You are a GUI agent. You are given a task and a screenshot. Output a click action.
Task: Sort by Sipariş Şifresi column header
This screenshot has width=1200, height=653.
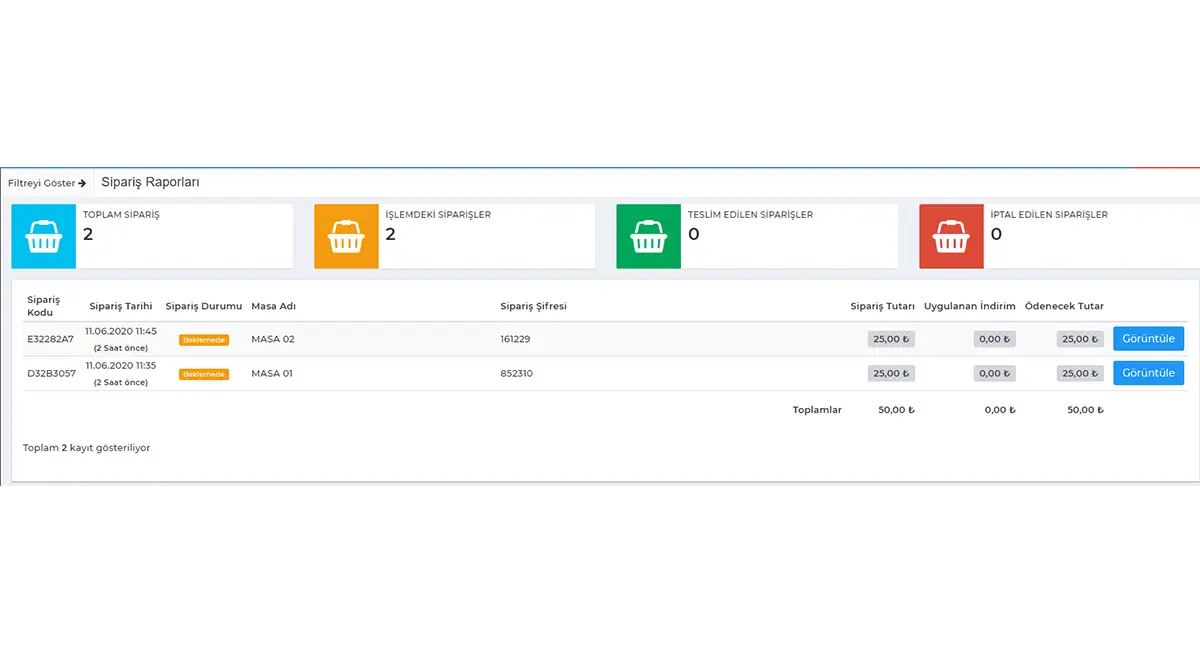point(533,306)
